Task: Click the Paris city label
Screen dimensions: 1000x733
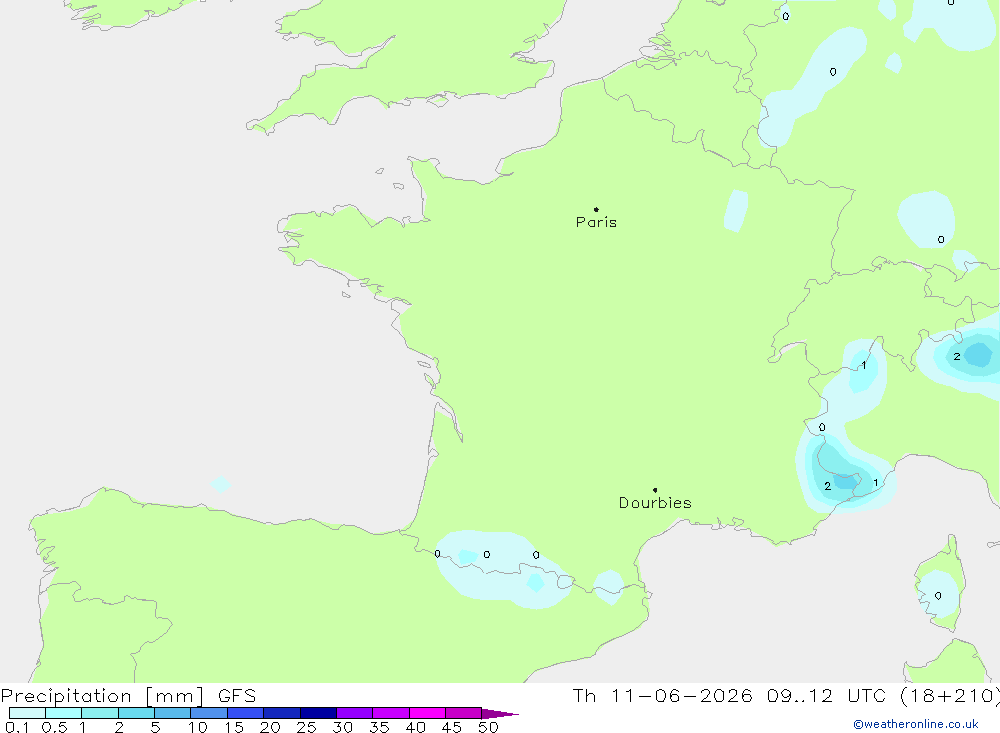Action: point(596,222)
